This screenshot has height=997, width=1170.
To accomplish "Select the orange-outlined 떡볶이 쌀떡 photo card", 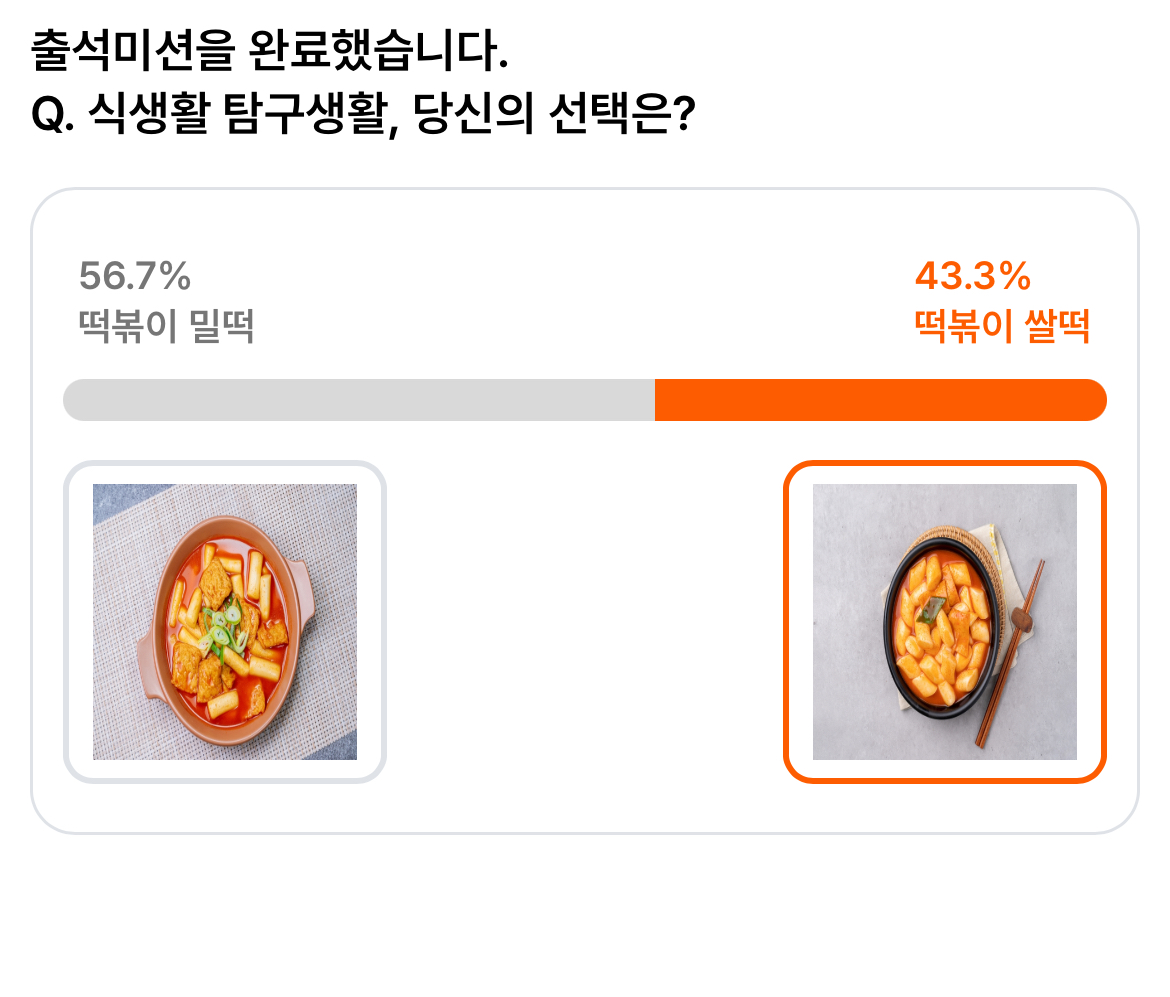I will [945, 622].
